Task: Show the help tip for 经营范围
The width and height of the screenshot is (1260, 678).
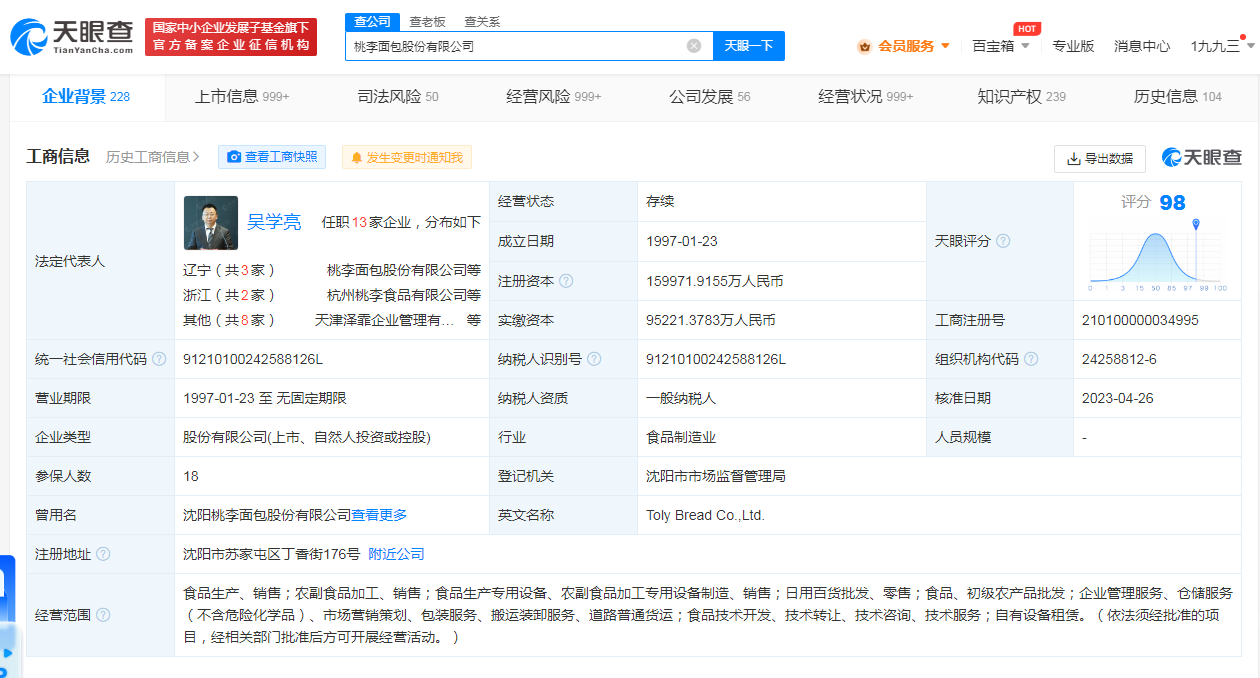Action: [103, 615]
